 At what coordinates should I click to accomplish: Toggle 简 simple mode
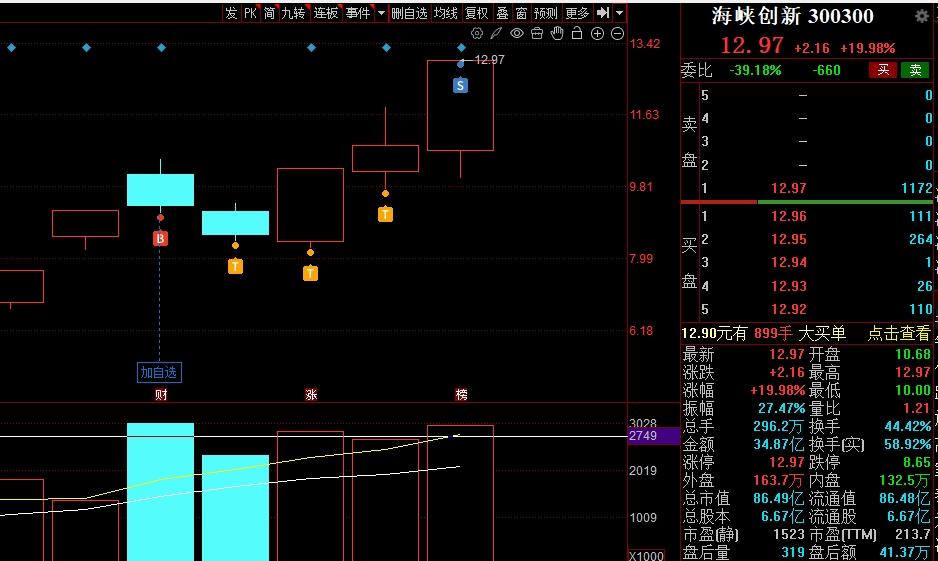270,13
